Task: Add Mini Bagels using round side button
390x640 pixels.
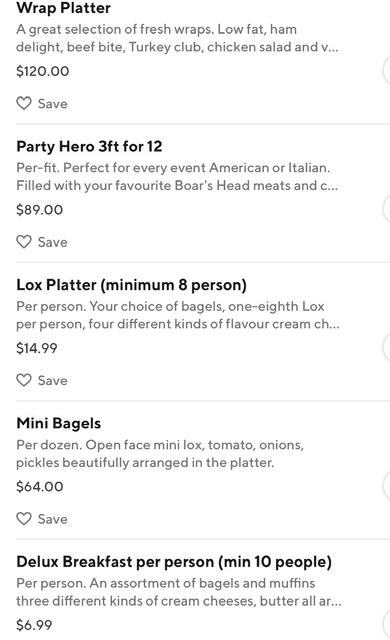Action: 387,486
